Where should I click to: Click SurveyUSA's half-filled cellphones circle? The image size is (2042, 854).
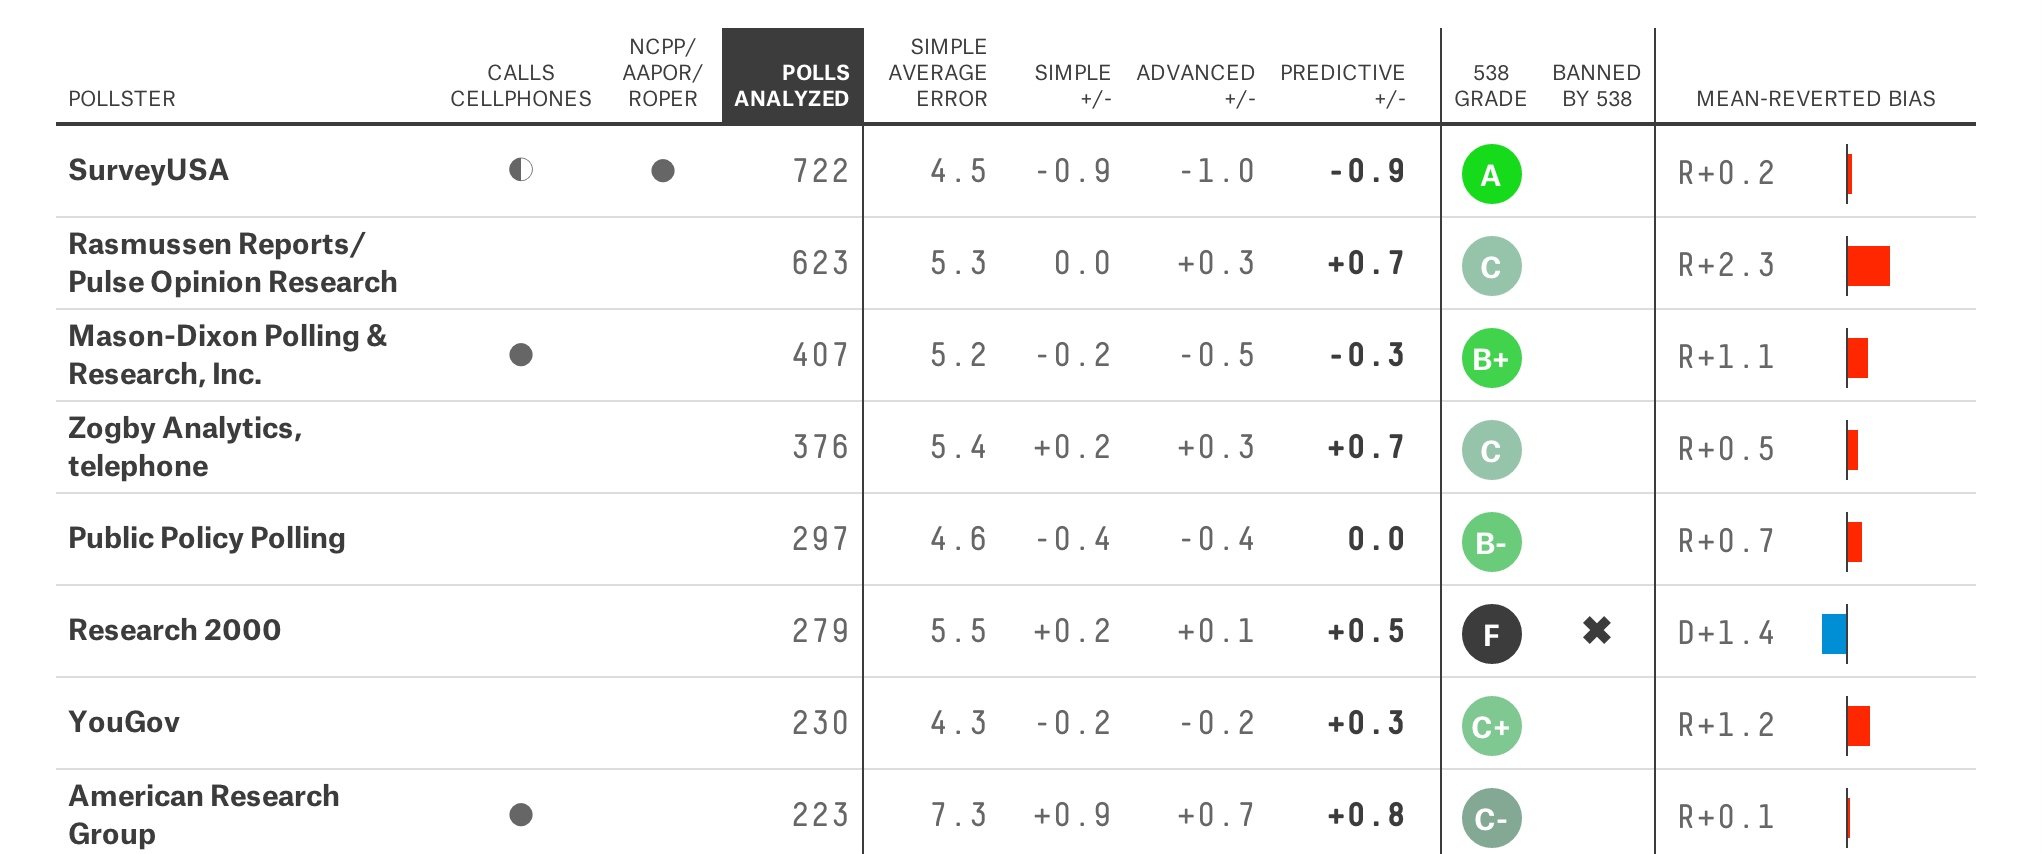[521, 170]
